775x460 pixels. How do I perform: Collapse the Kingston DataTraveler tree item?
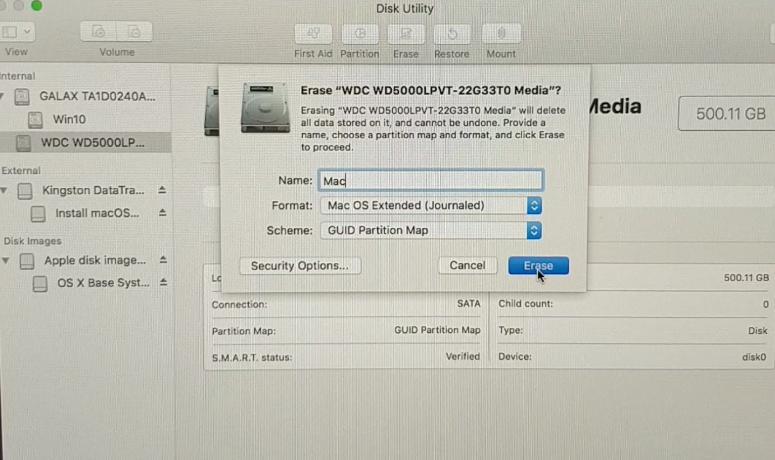tap(4, 190)
